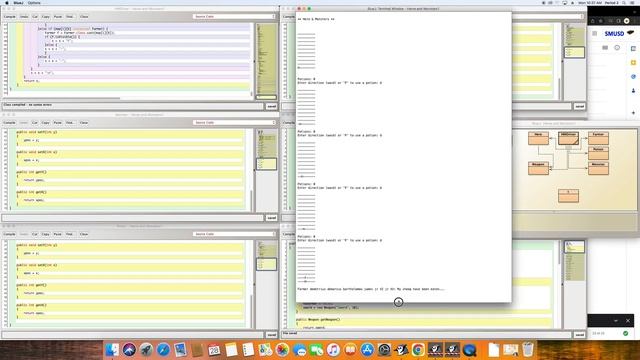Screen dimensions: 640x360
Task: Compile the class in the top-left editor
Action: tap(9, 17)
